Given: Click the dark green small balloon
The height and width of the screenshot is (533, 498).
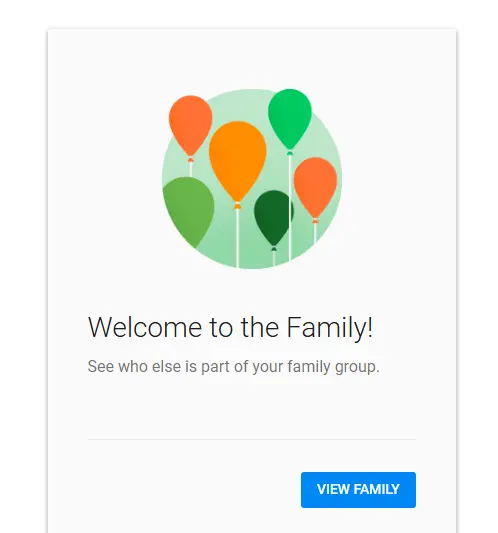Looking at the screenshot, I should click(273, 218).
